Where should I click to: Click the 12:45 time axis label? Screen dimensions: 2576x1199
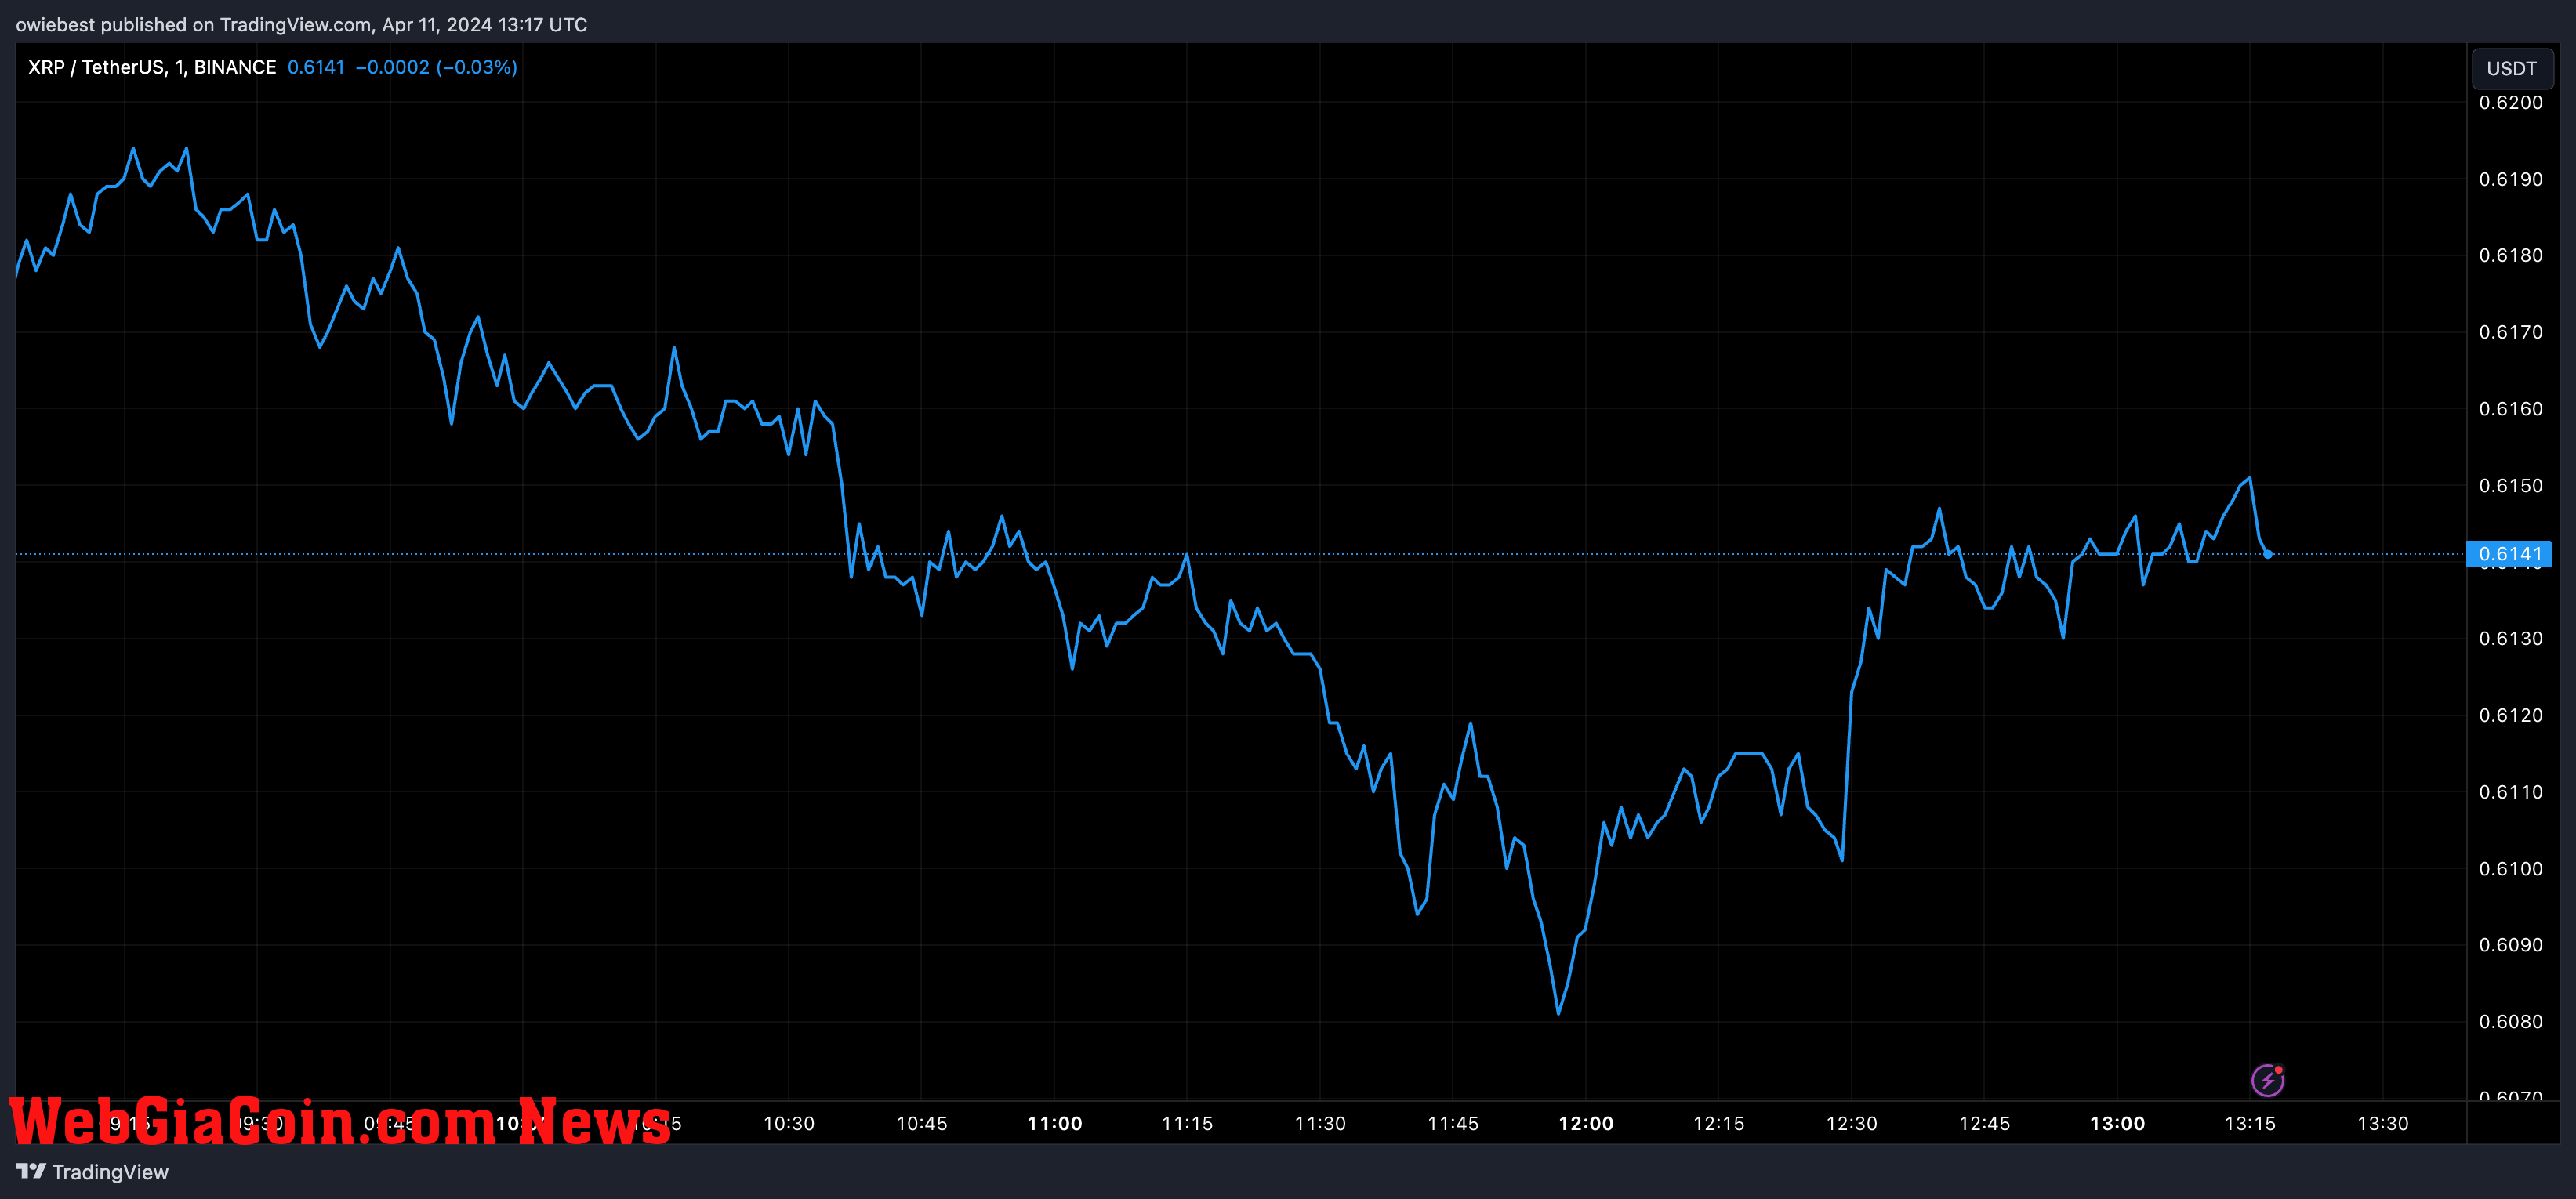(1984, 1123)
